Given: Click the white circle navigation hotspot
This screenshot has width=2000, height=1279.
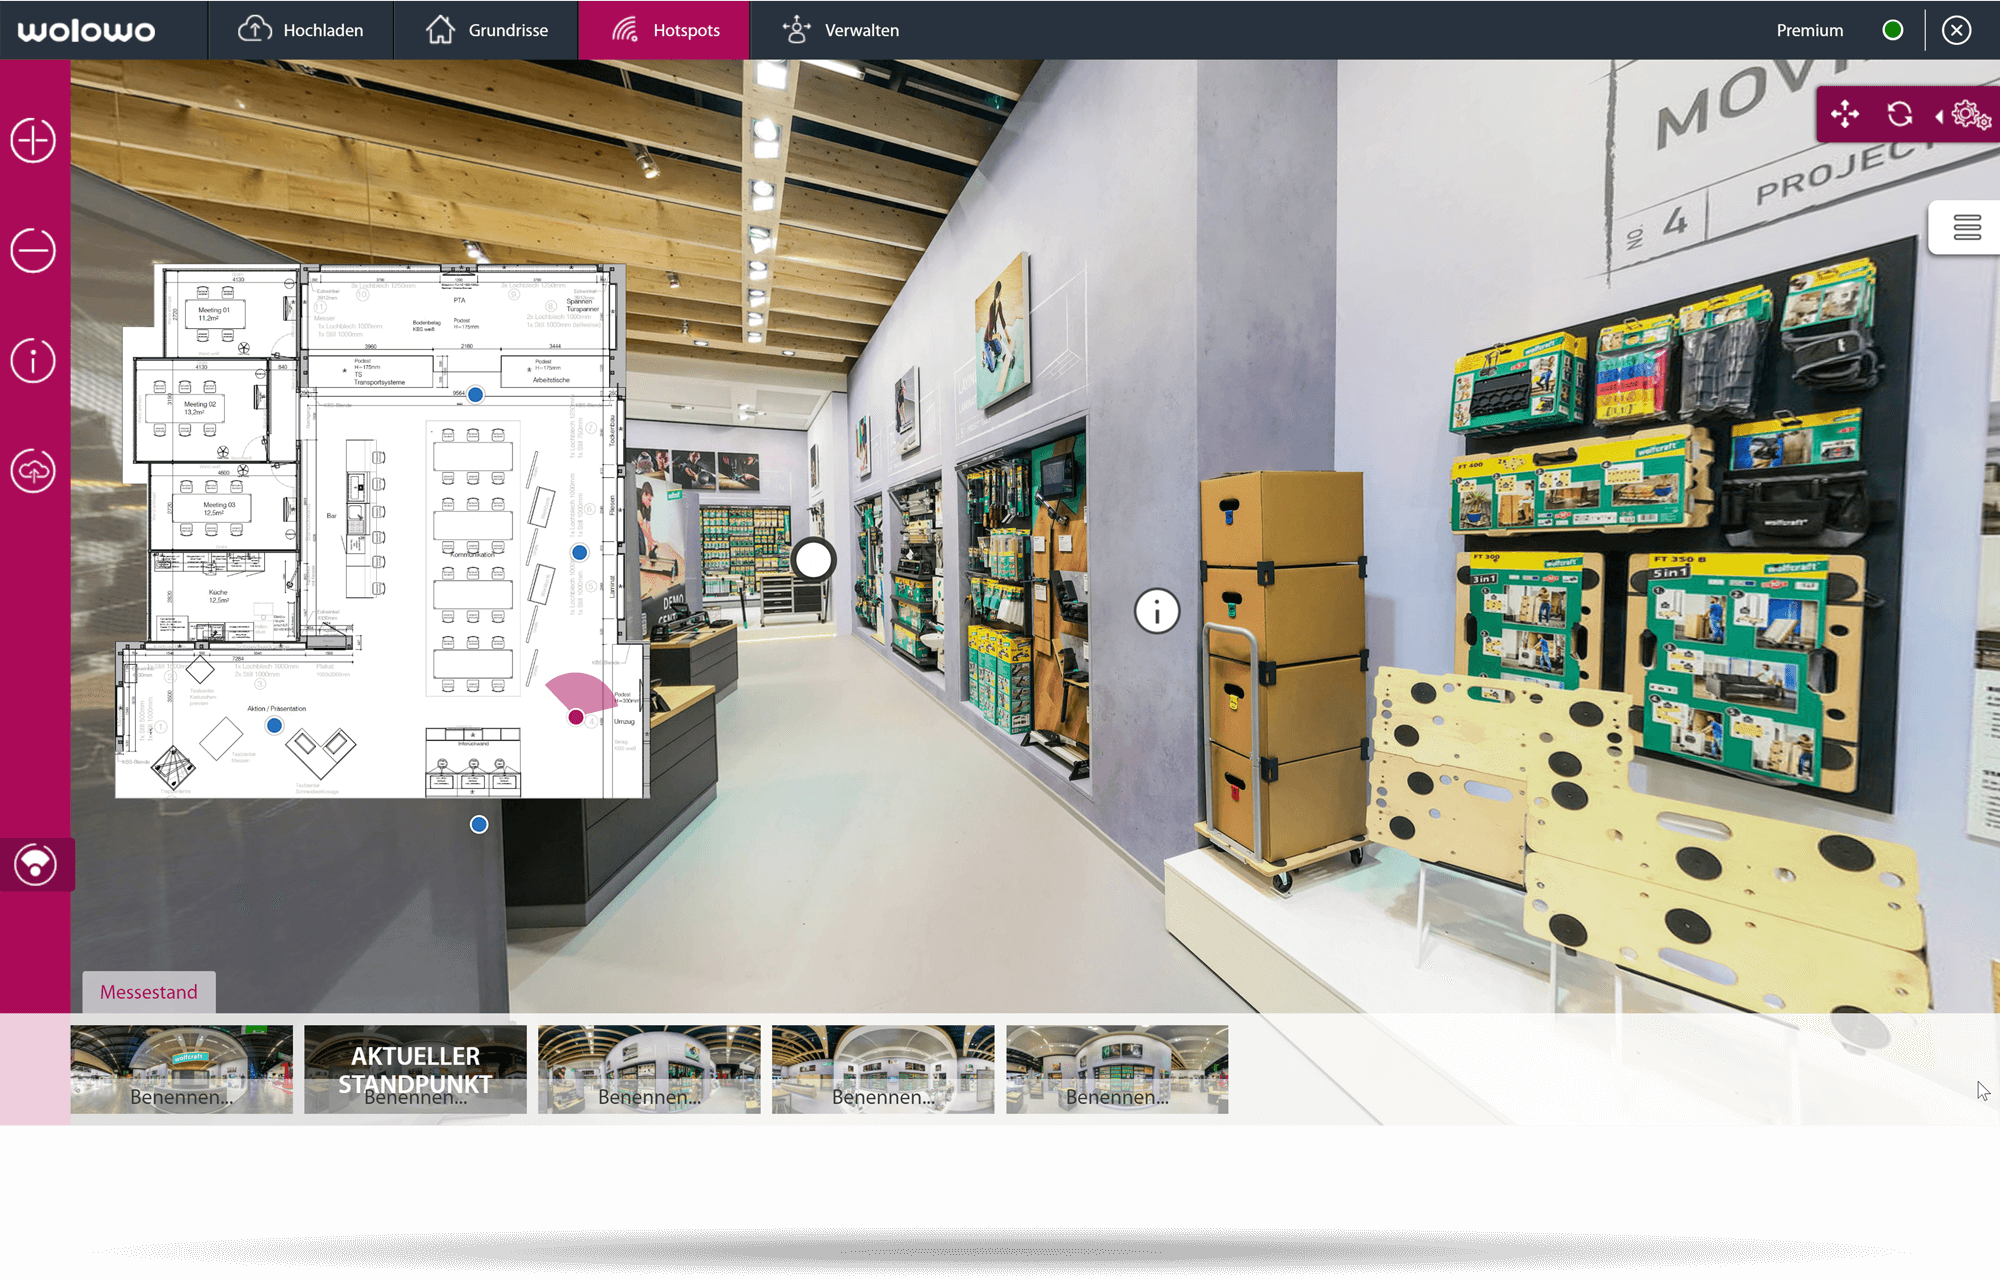Looking at the screenshot, I should [813, 560].
